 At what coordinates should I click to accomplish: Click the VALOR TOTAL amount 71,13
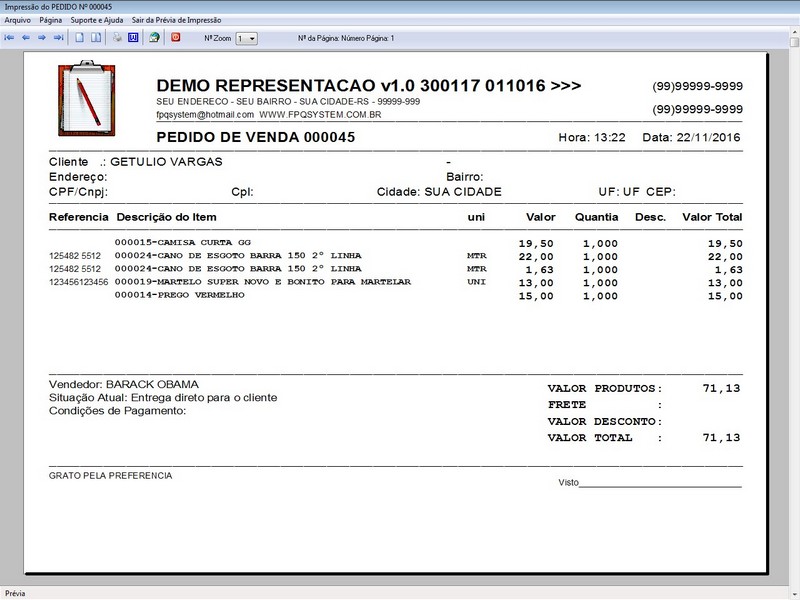point(721,438)
